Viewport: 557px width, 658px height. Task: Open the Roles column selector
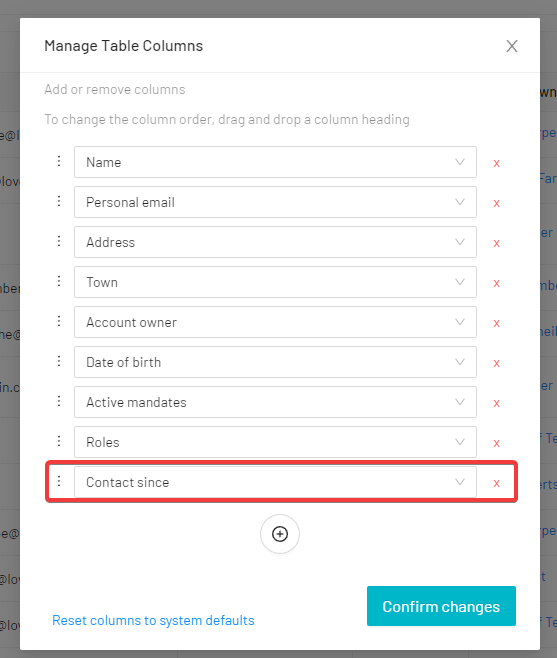coord(275,442)
